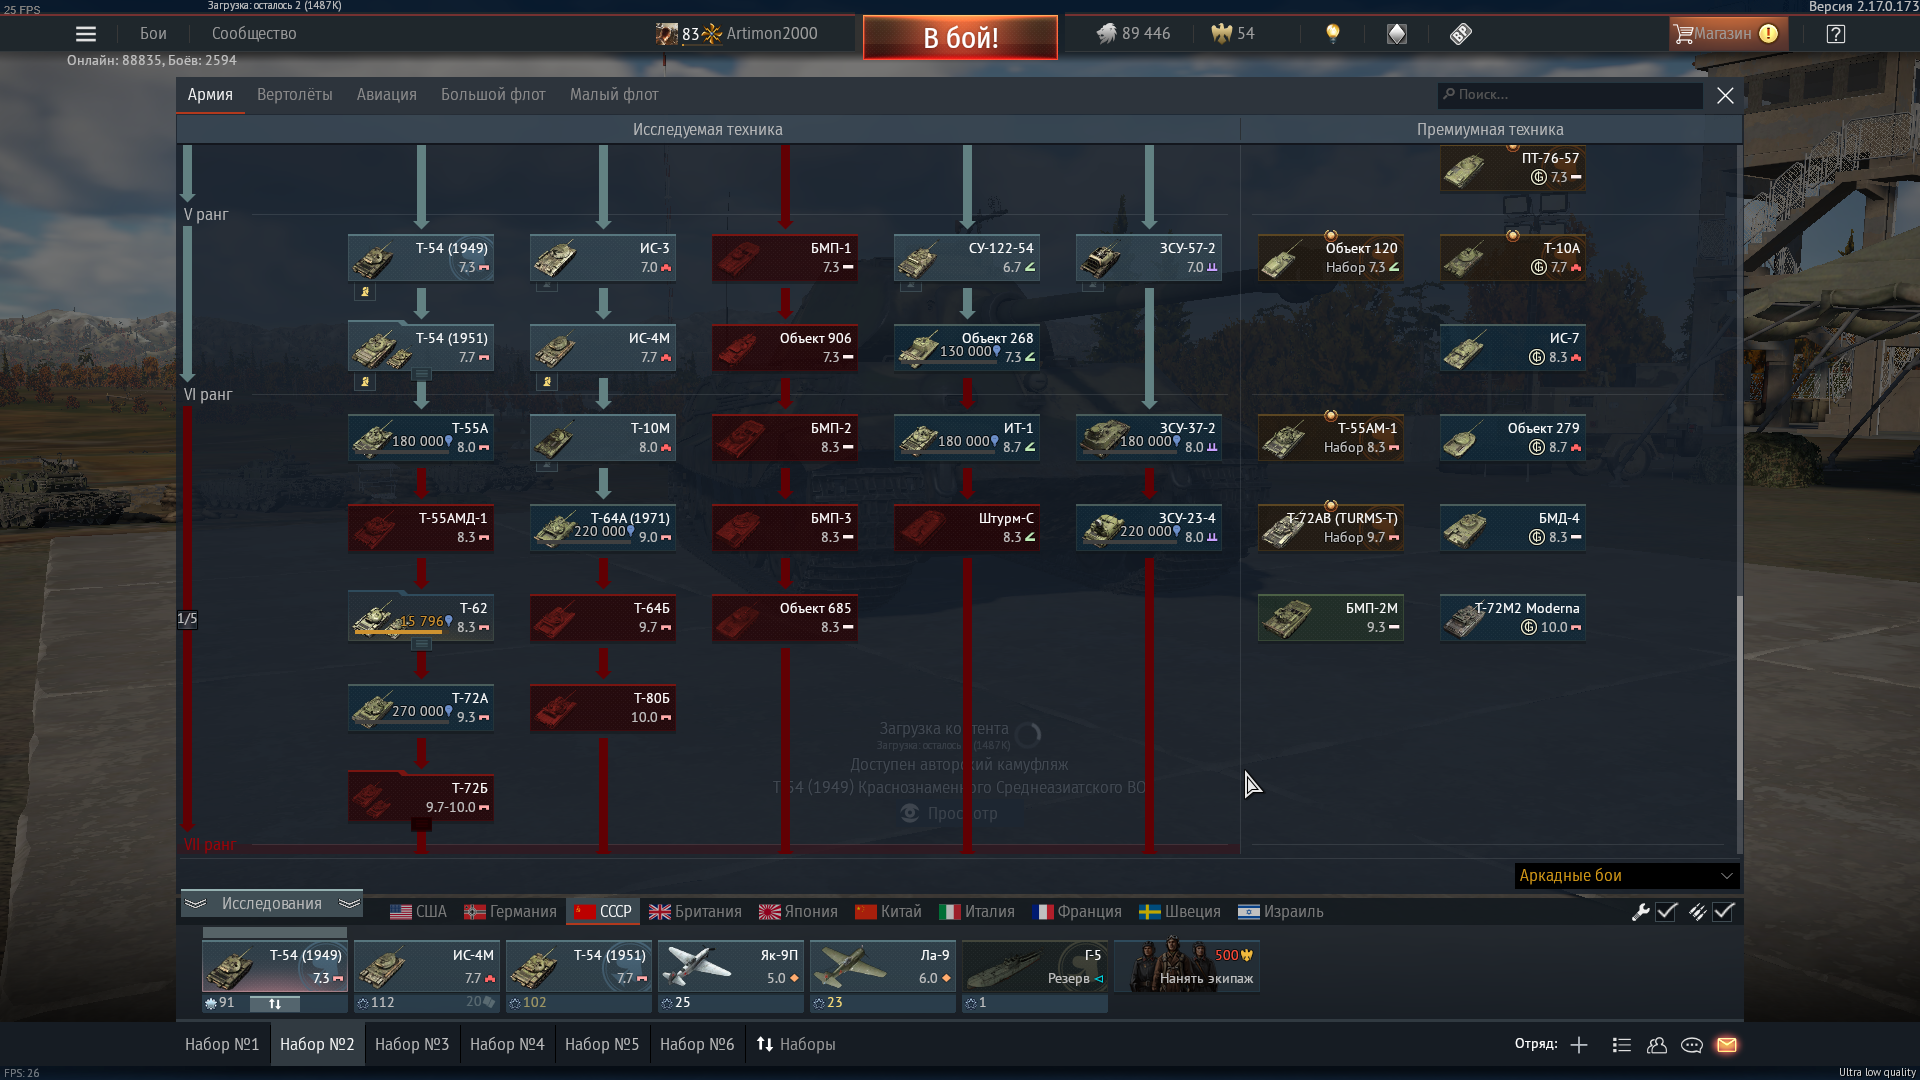
Task: Expand the folded group under Т-62
Action: pos(421,645)
